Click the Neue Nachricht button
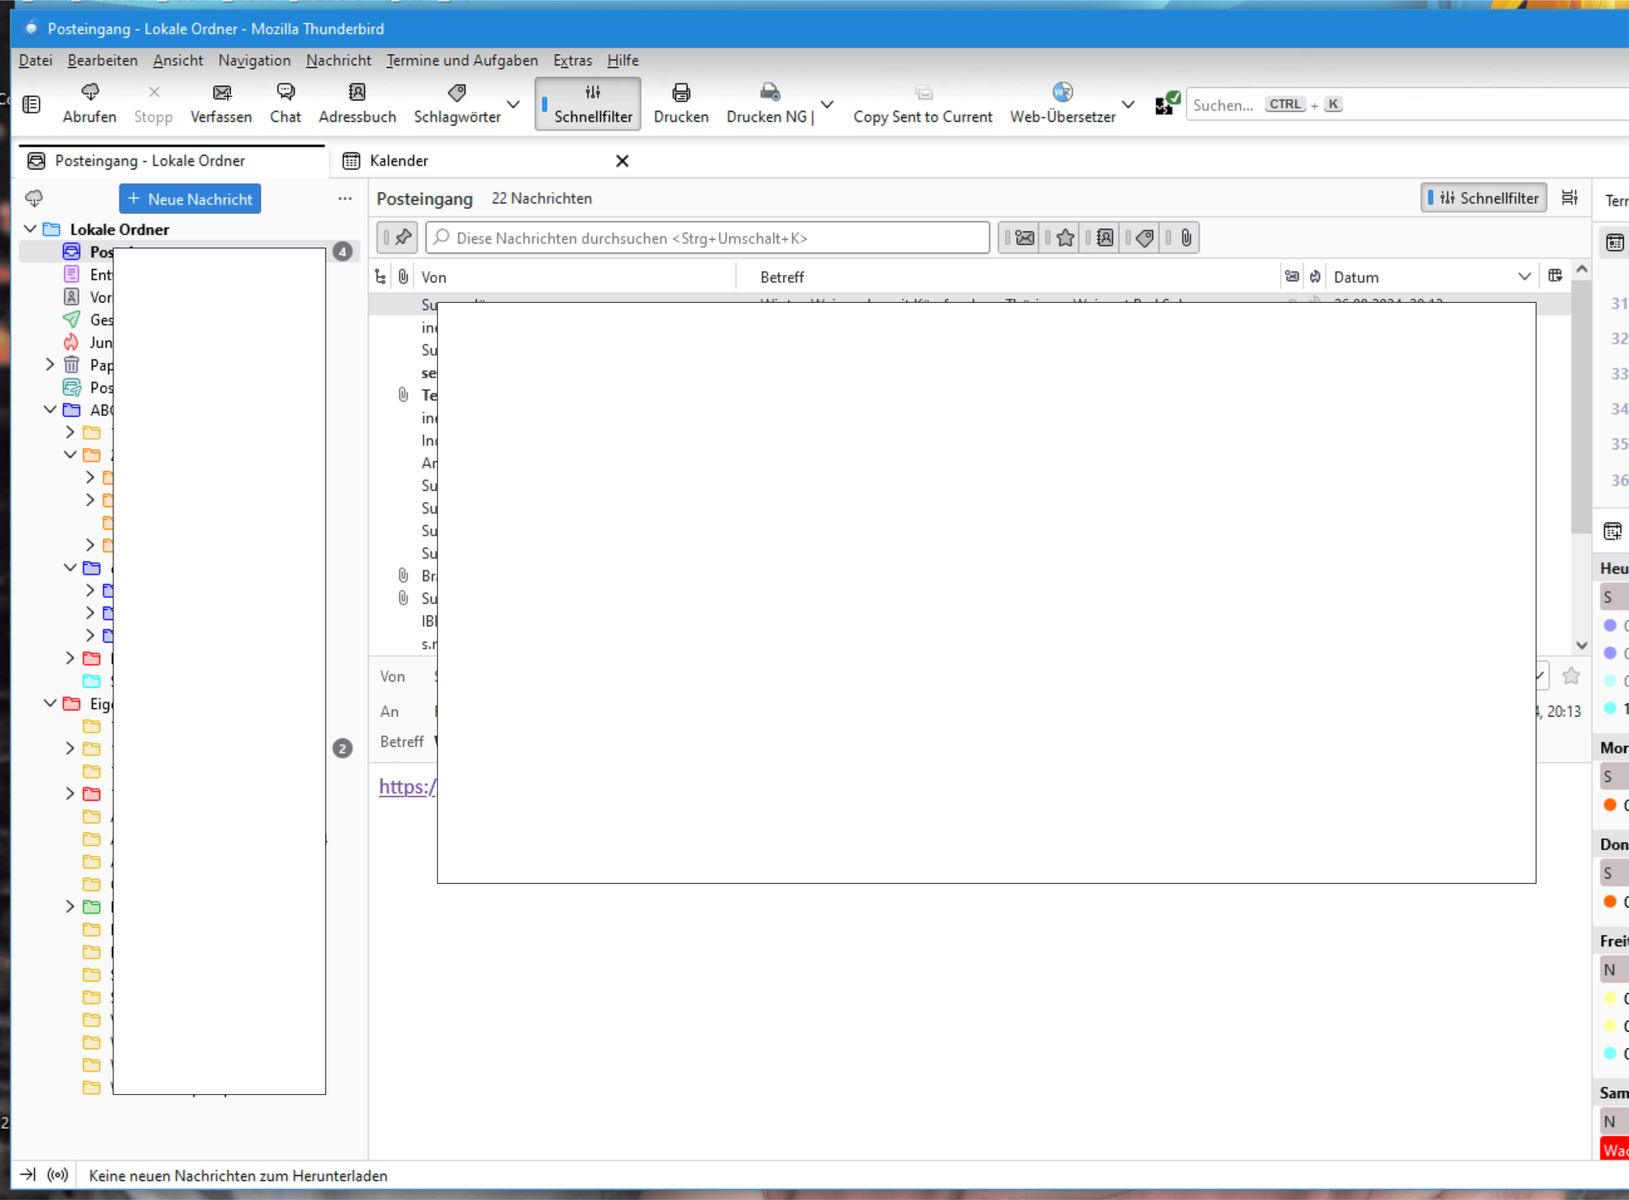Viewport: 1629px width, 1200px height. 190,199
